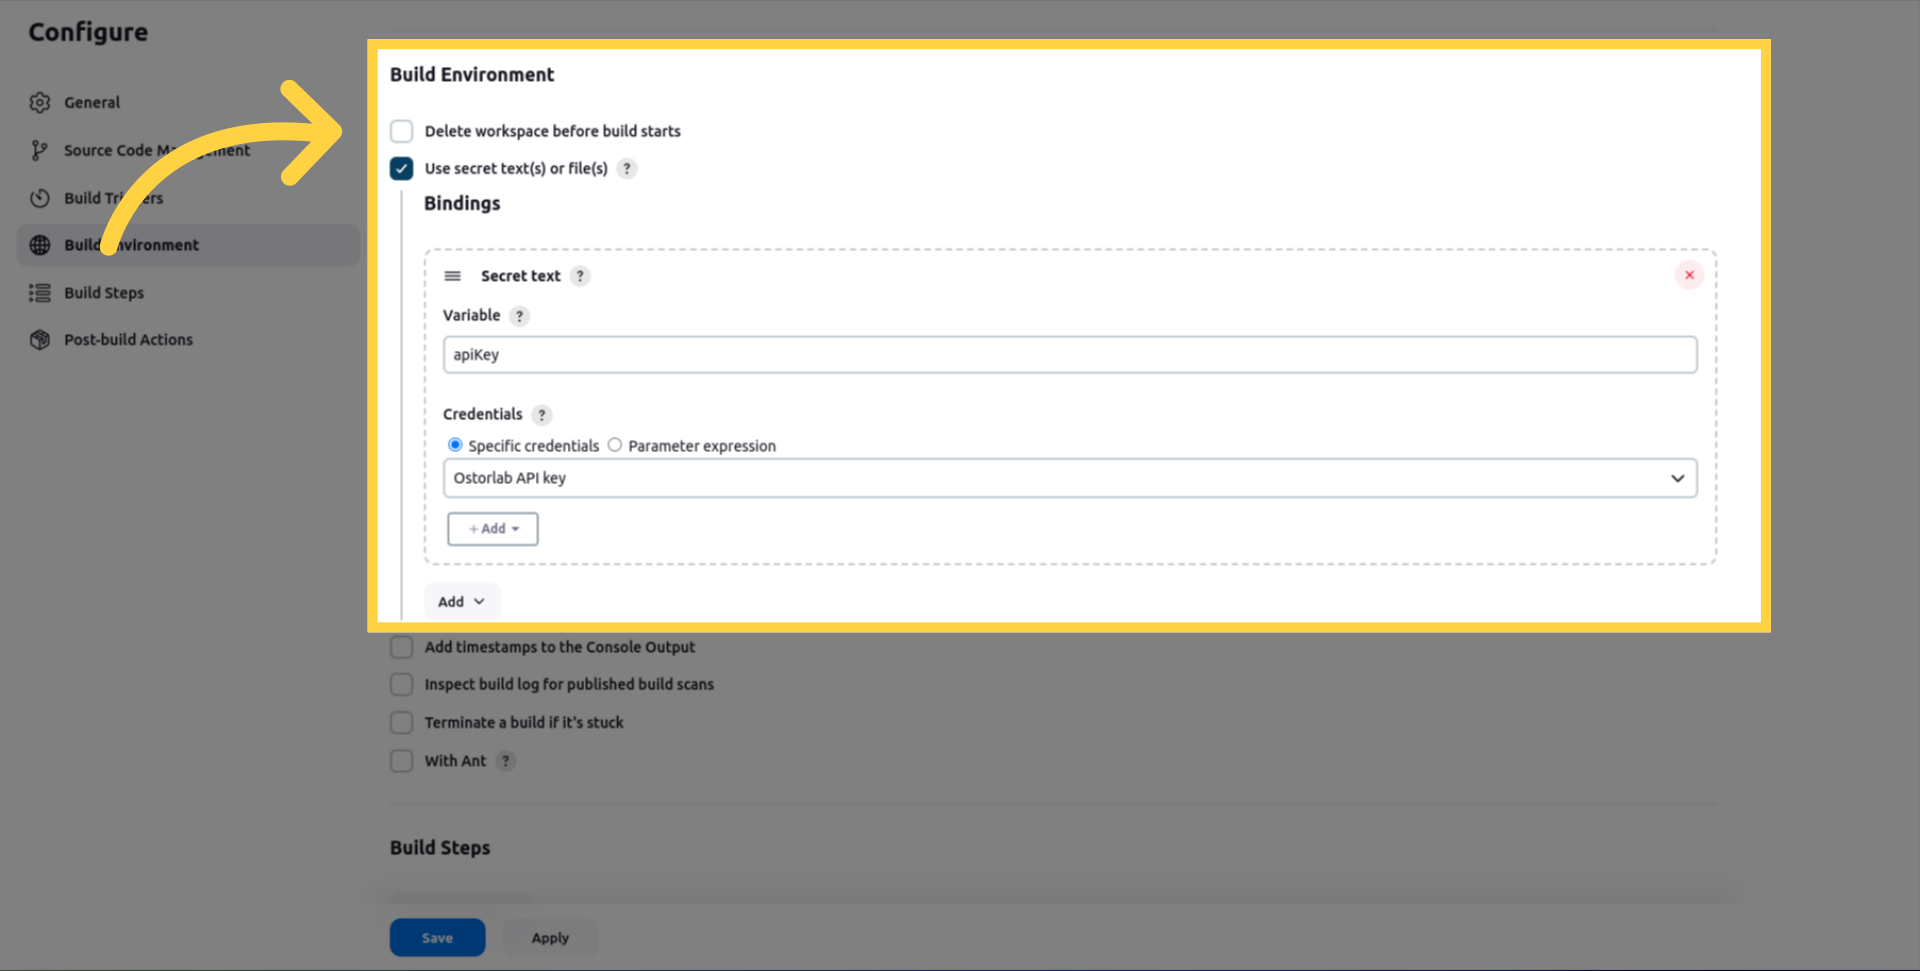Open help for the Variable field

click(x=519, y=316)
